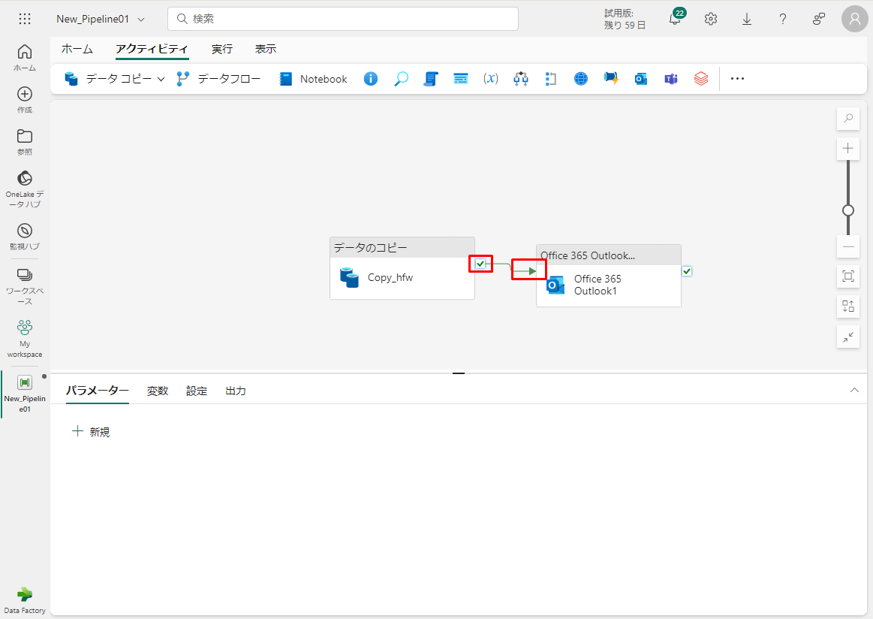Select the Set variable (x) icon
This screenshot has height=619, width=873.
click(x=490, y=79)
